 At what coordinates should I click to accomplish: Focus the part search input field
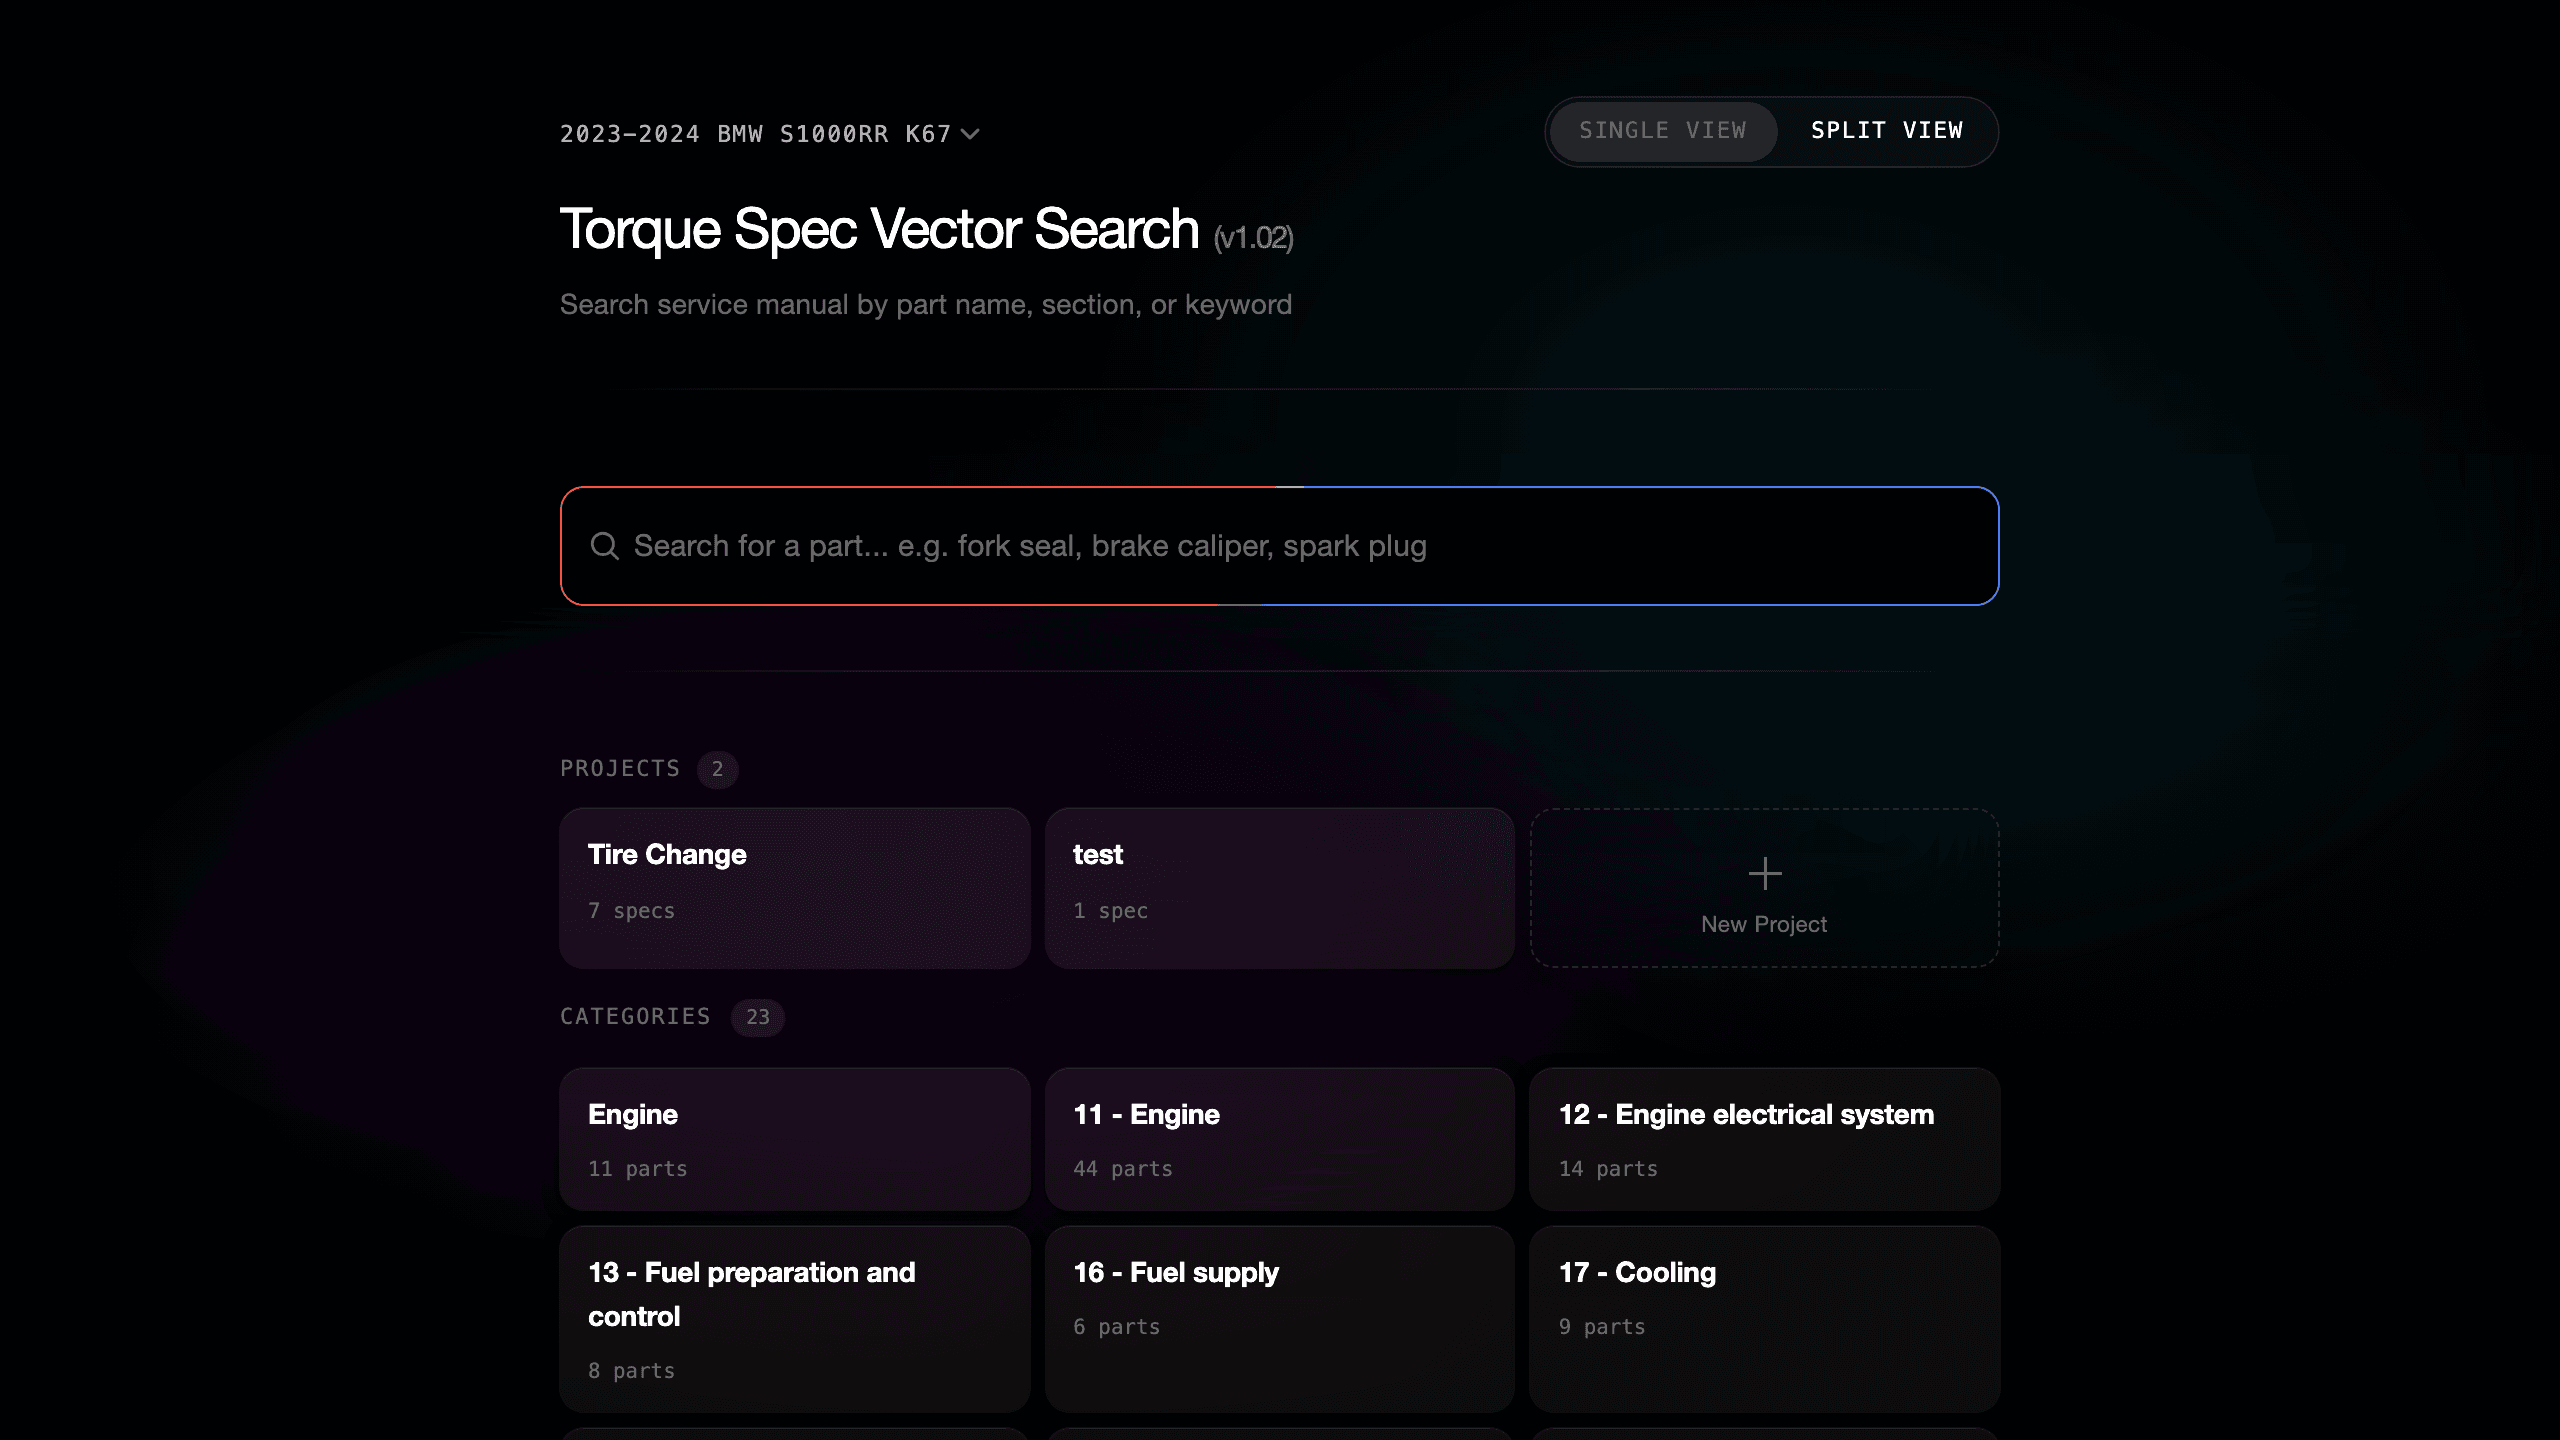1279,546
